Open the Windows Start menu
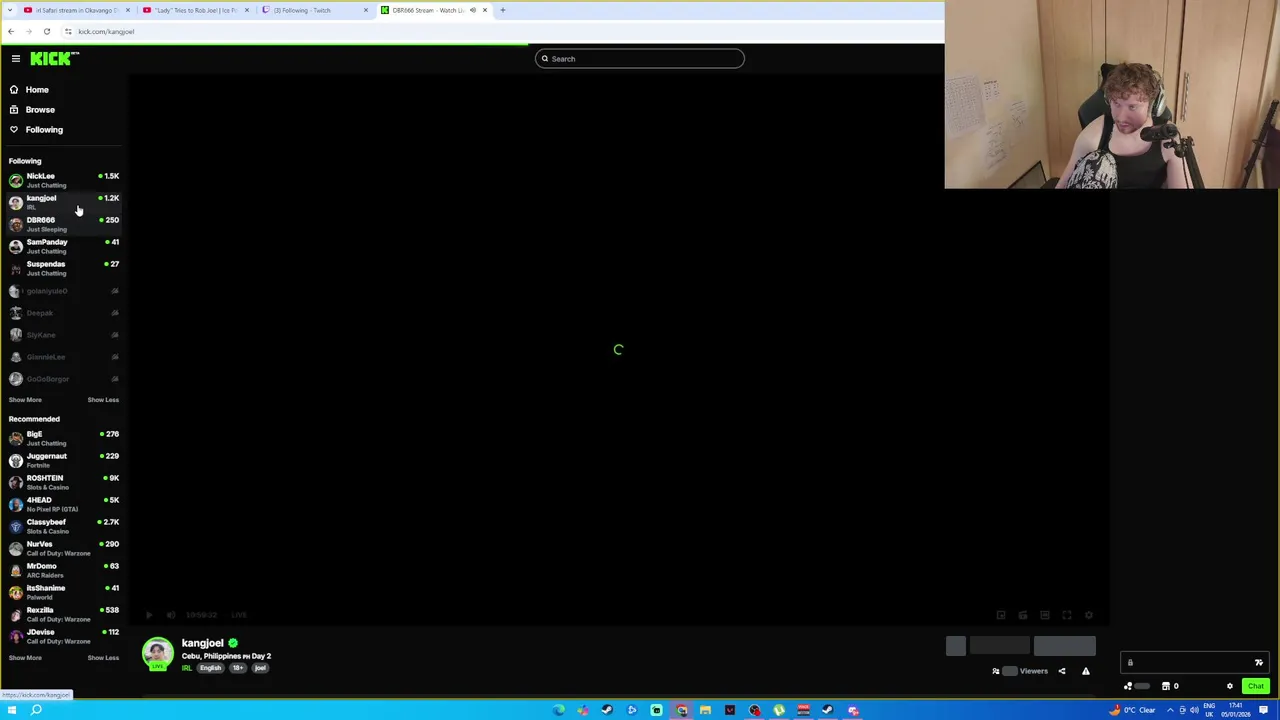Image resolution: width=1280 pixels, height=720 pixels. (x=12, y=710)
